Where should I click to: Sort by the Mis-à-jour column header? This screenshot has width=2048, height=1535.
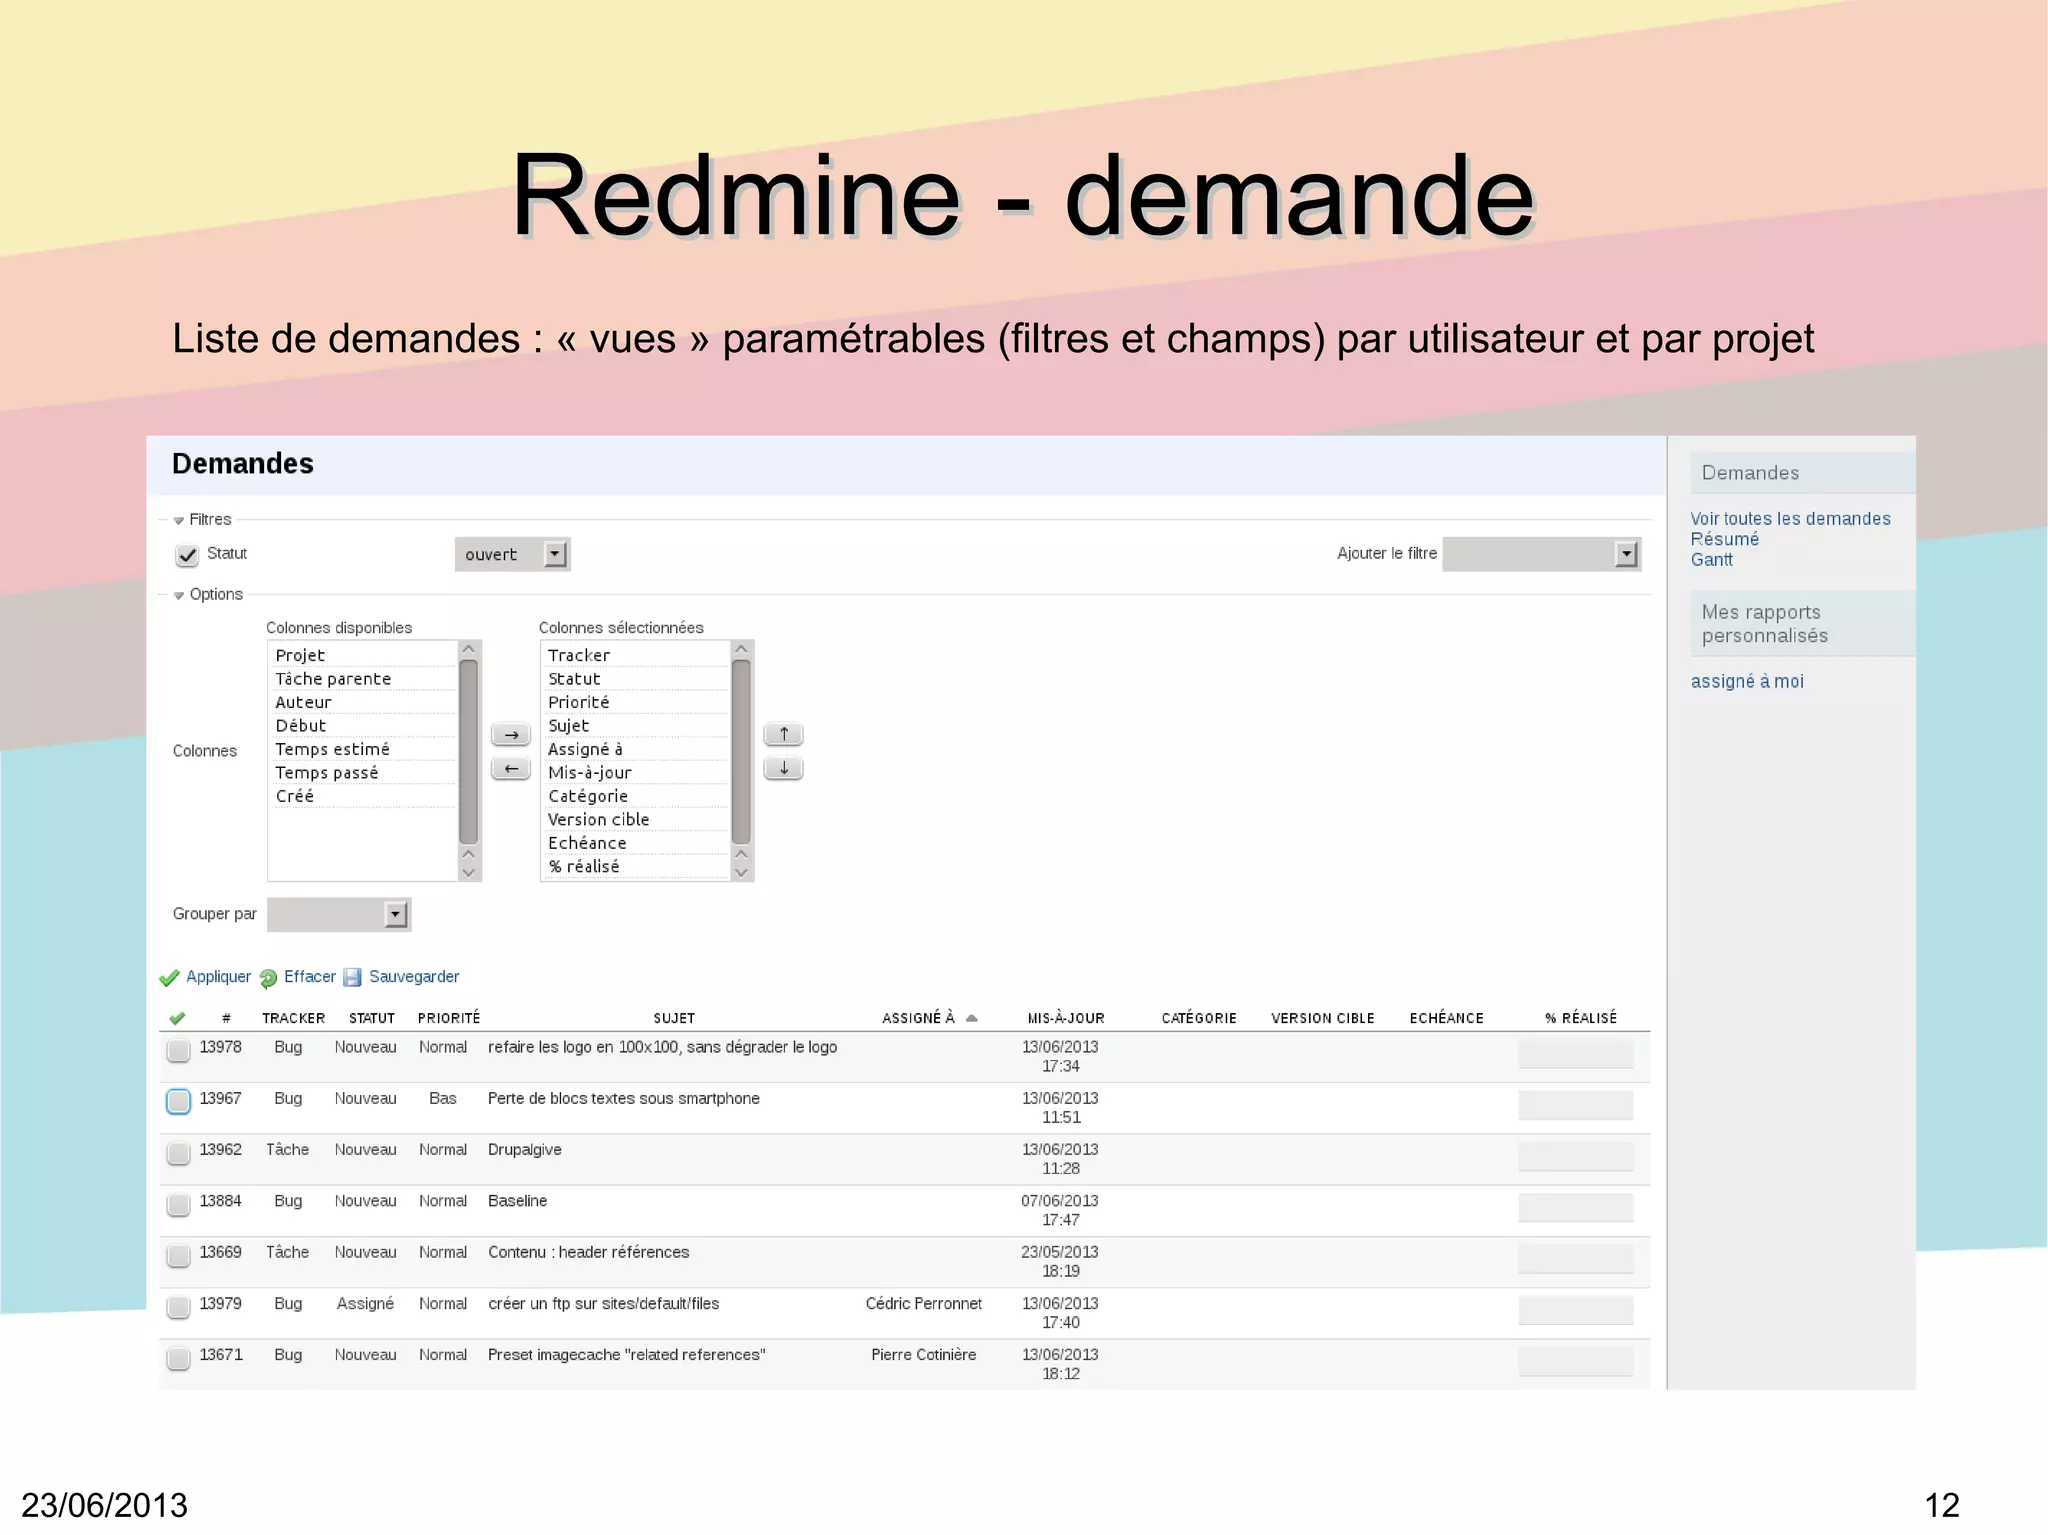[x=1066, y=1018]
